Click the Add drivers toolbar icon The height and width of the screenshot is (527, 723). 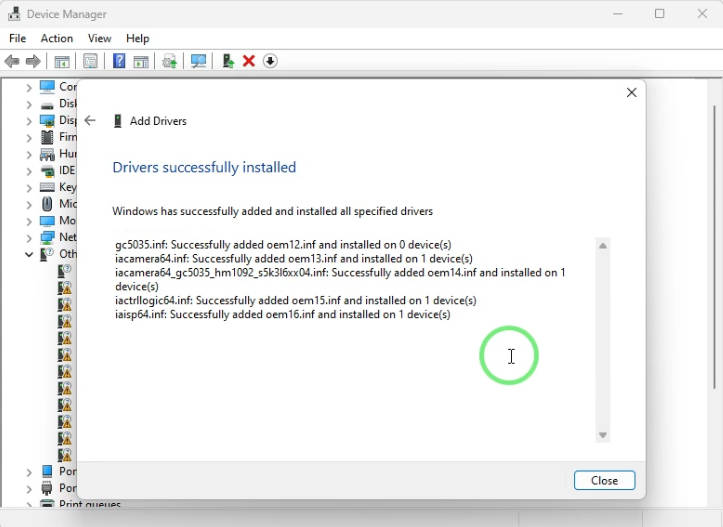[x=228, y=61]
